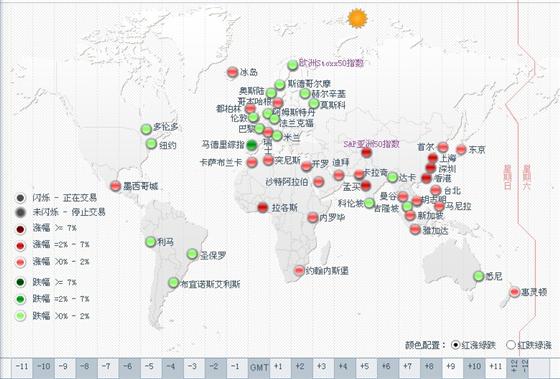This screenshot has height=379, width=560.
Task: Select the 红涨绿跌 color scheme radio
Action: coord(455,345)
